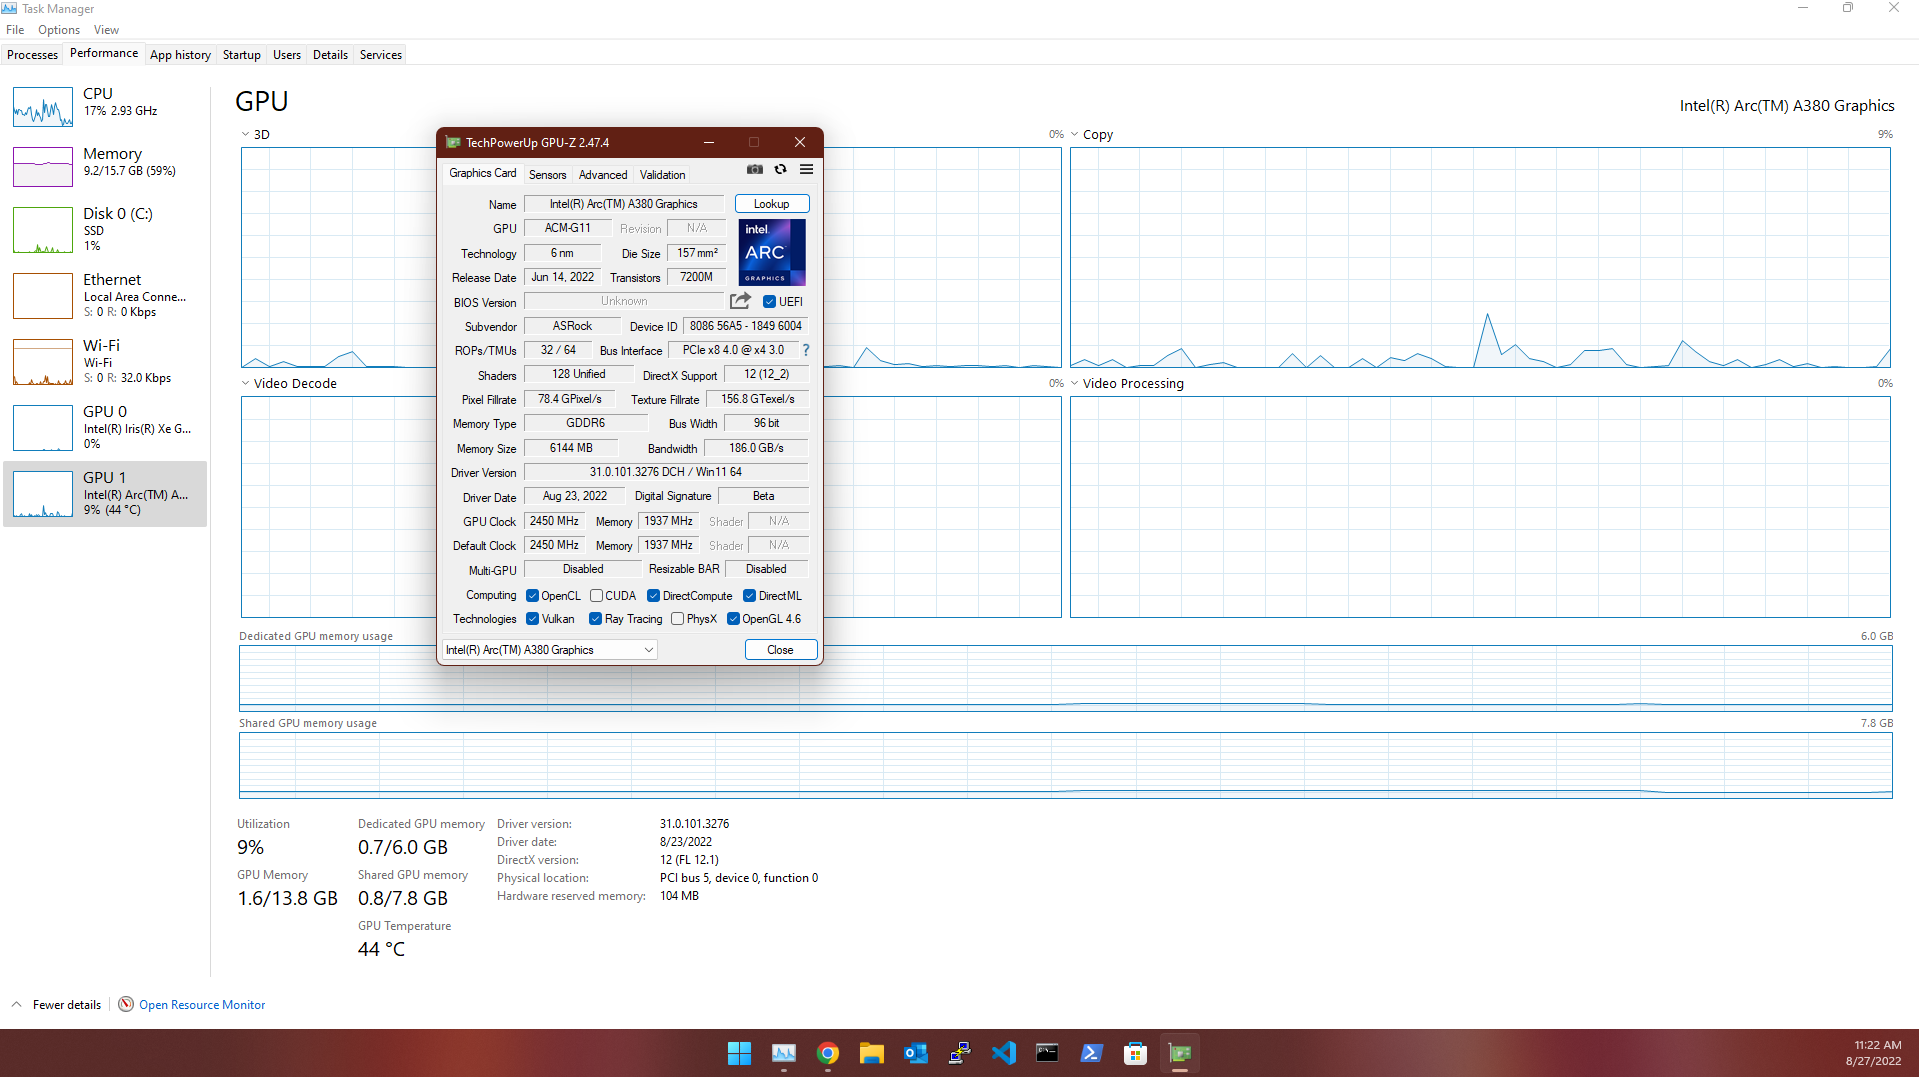The image size is (1919, 1077).
Task: Open File Explorer from taskbar
Action: point(871,1053)
